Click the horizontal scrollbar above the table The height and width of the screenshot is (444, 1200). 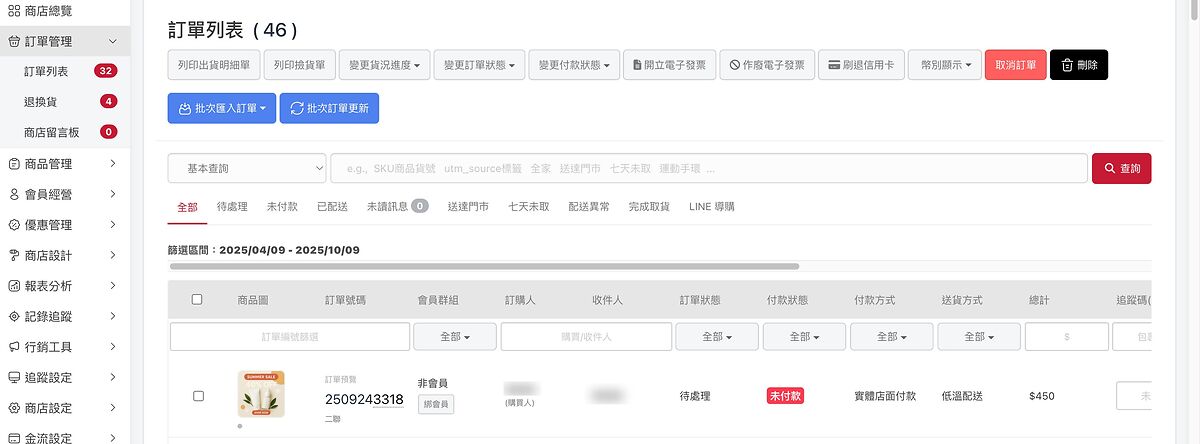coord(484,266)
